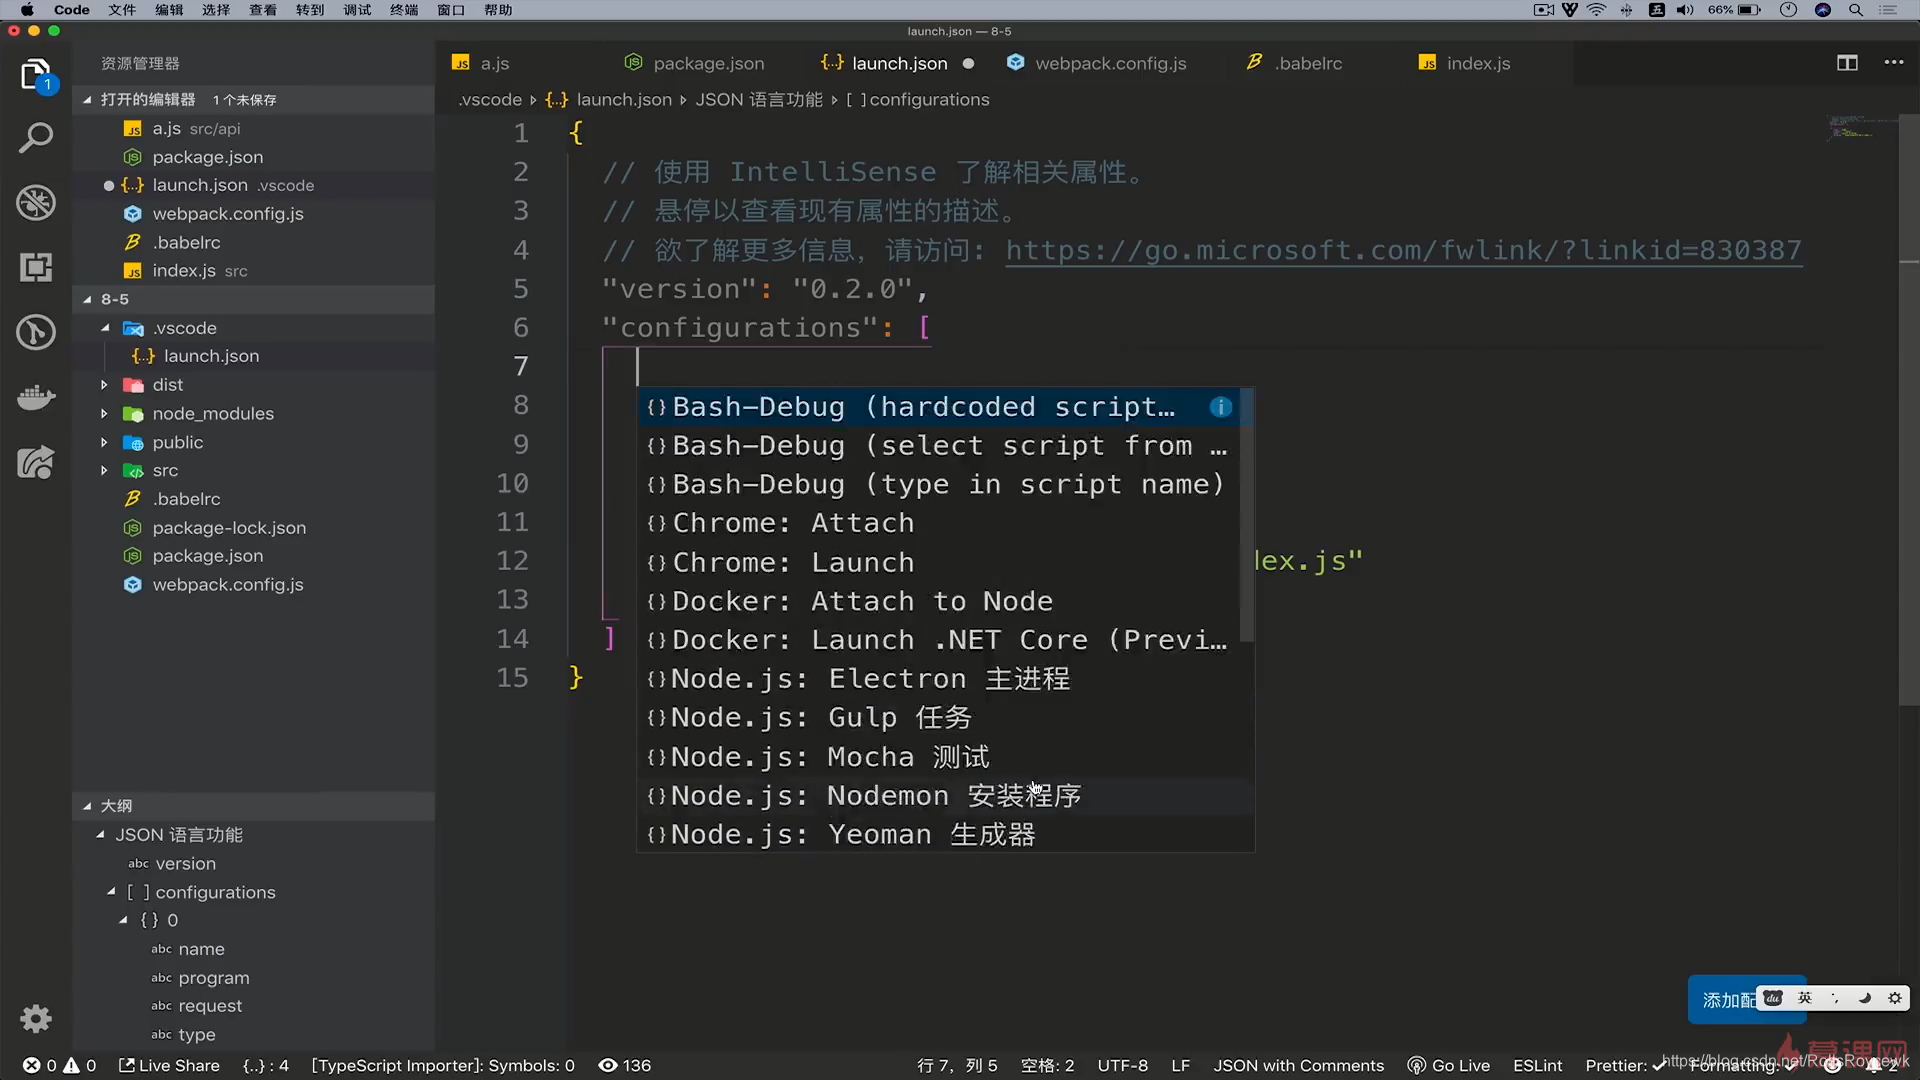Click 行 7, 列 5 cursor position
Viewport: 1920px width, 1080px height.
coord(957,1066)
